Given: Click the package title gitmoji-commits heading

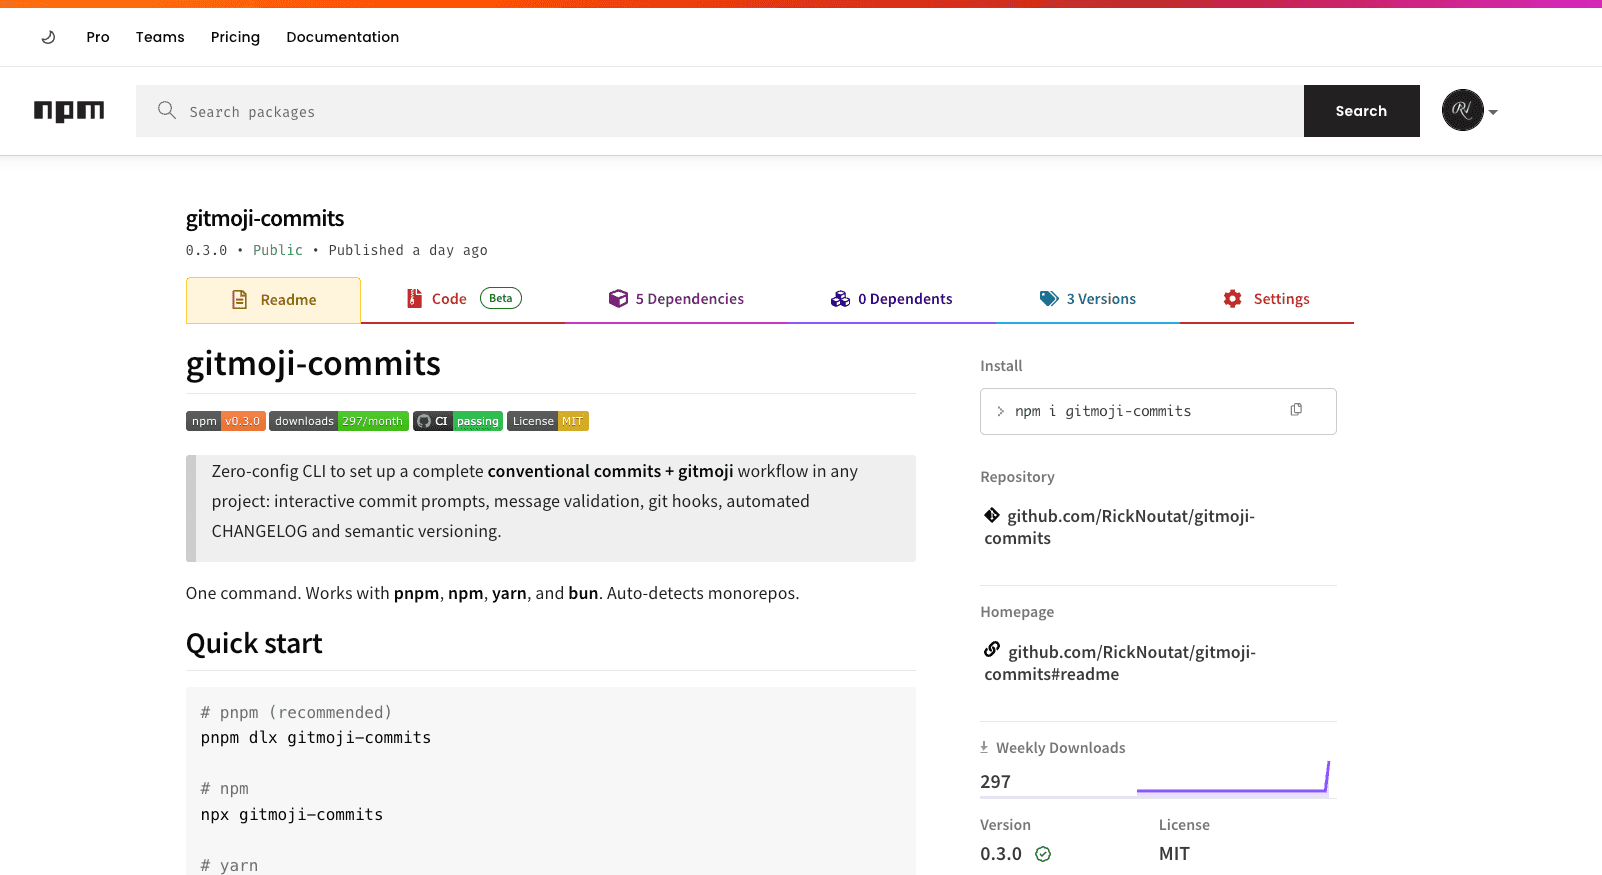Looking at the screenshot, I should pyautogui.click(x=265, y=218).
